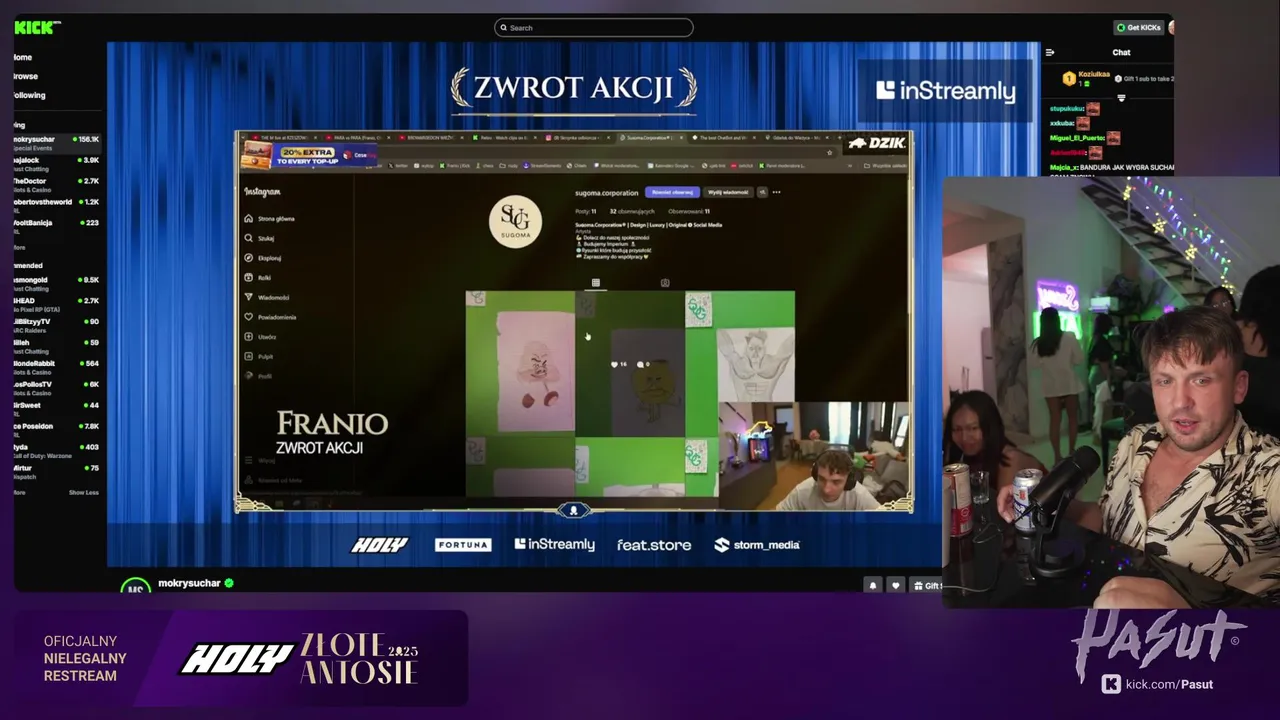Screen dimensions: 1280x720
Task: Click the Get KICKs button
Action: click(1139, 27)
